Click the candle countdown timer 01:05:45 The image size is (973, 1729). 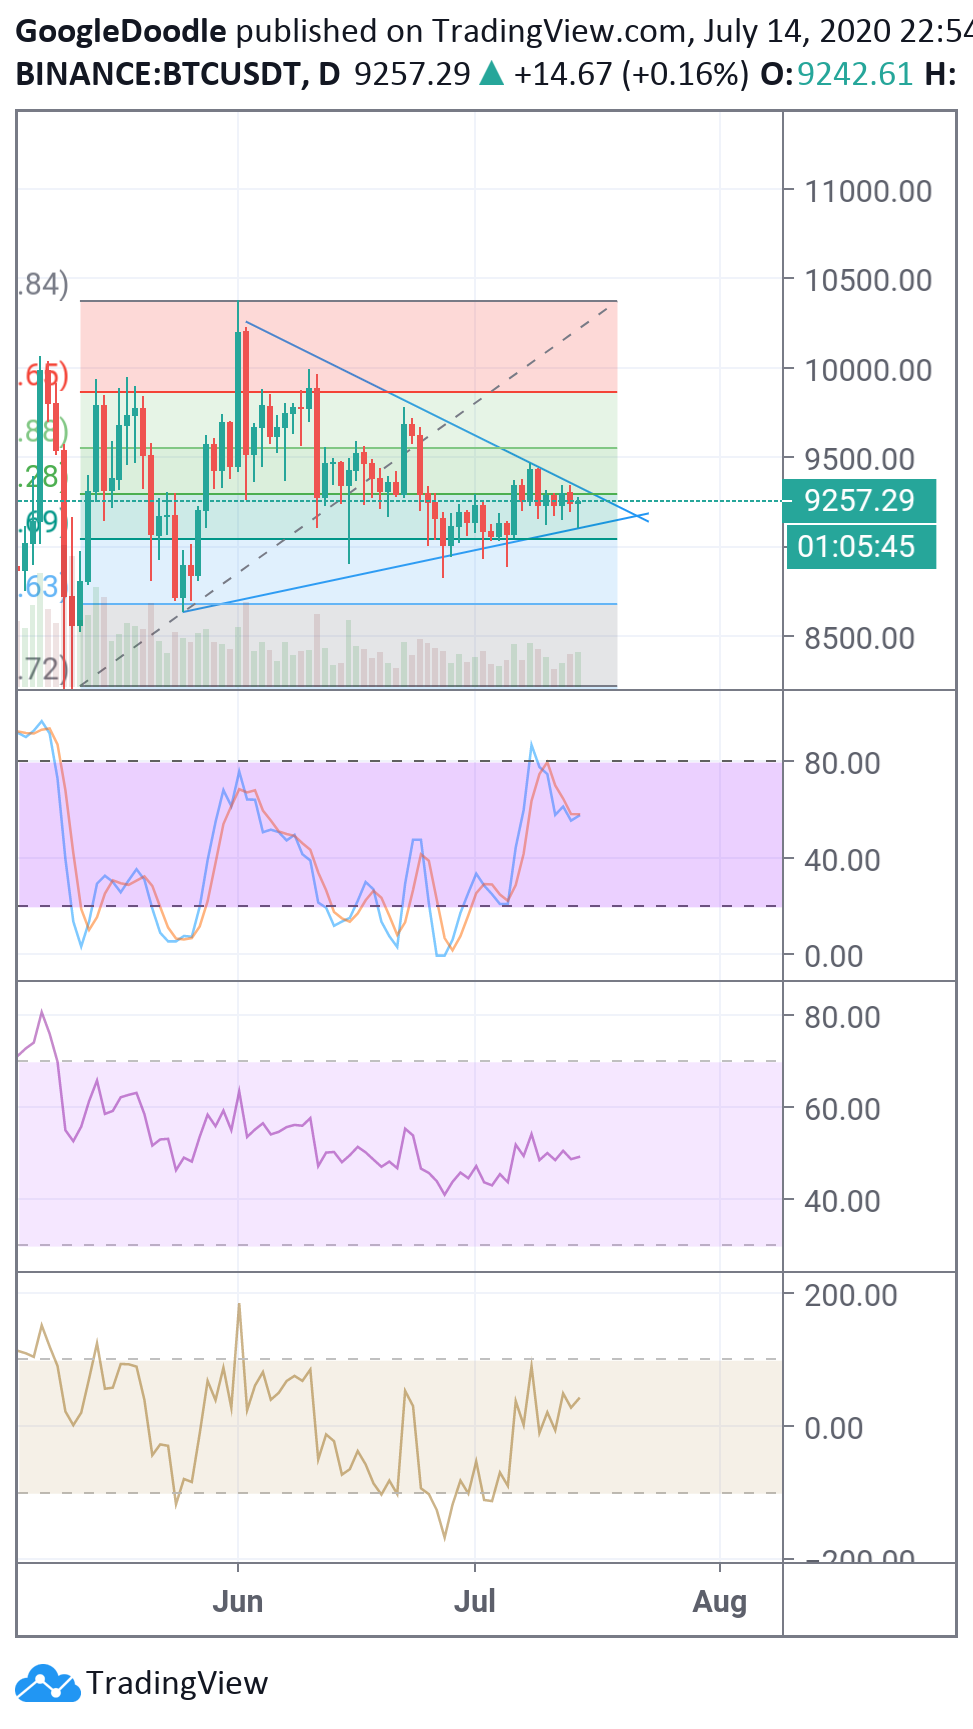tap(859, 547)
